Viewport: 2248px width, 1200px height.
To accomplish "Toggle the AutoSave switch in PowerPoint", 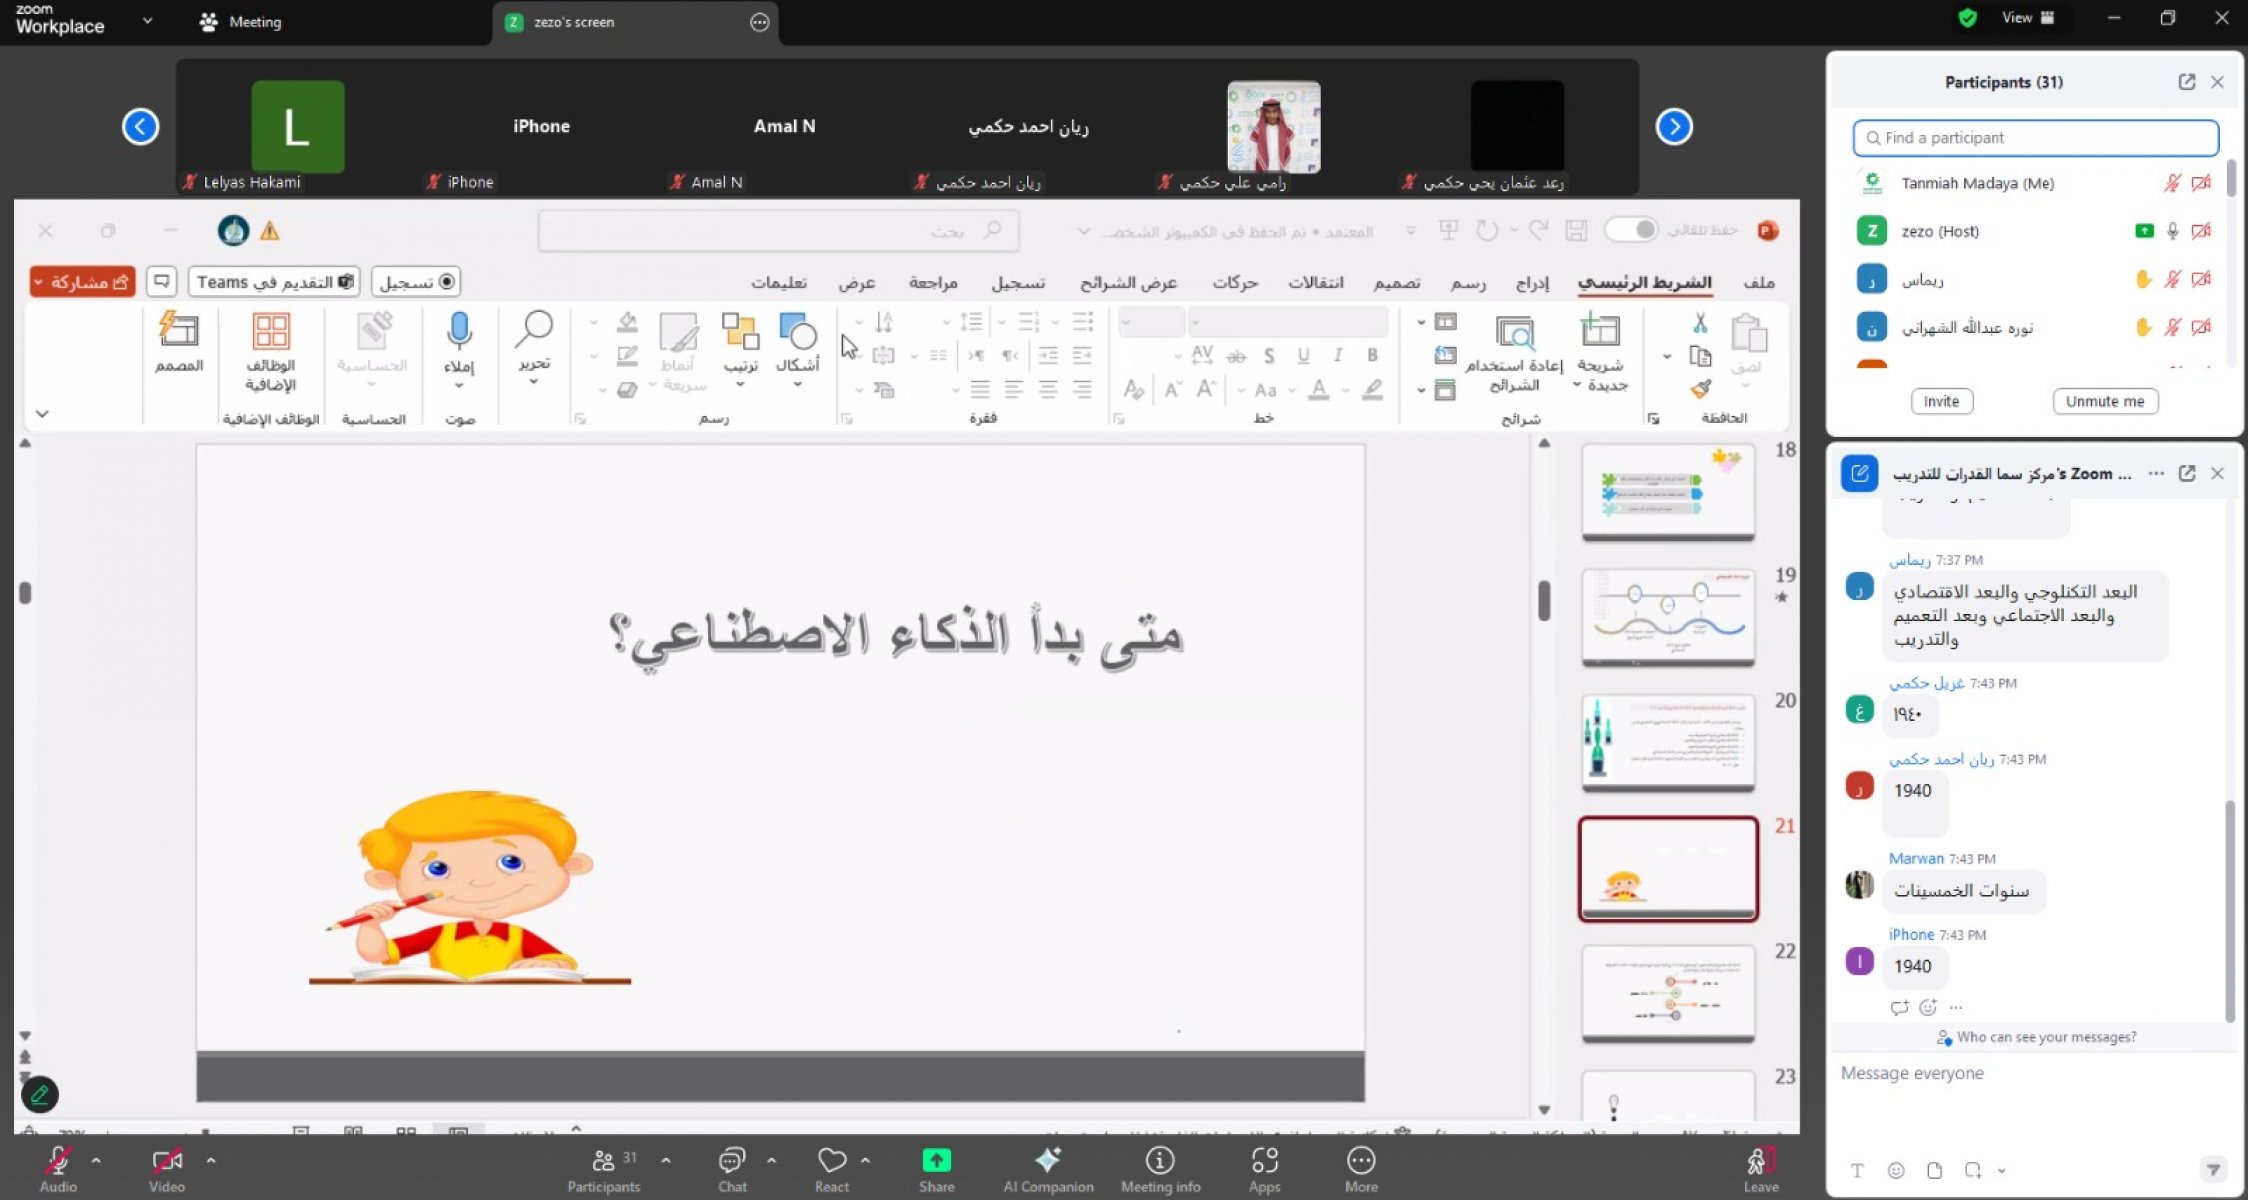I will [x=1631, y=230].
